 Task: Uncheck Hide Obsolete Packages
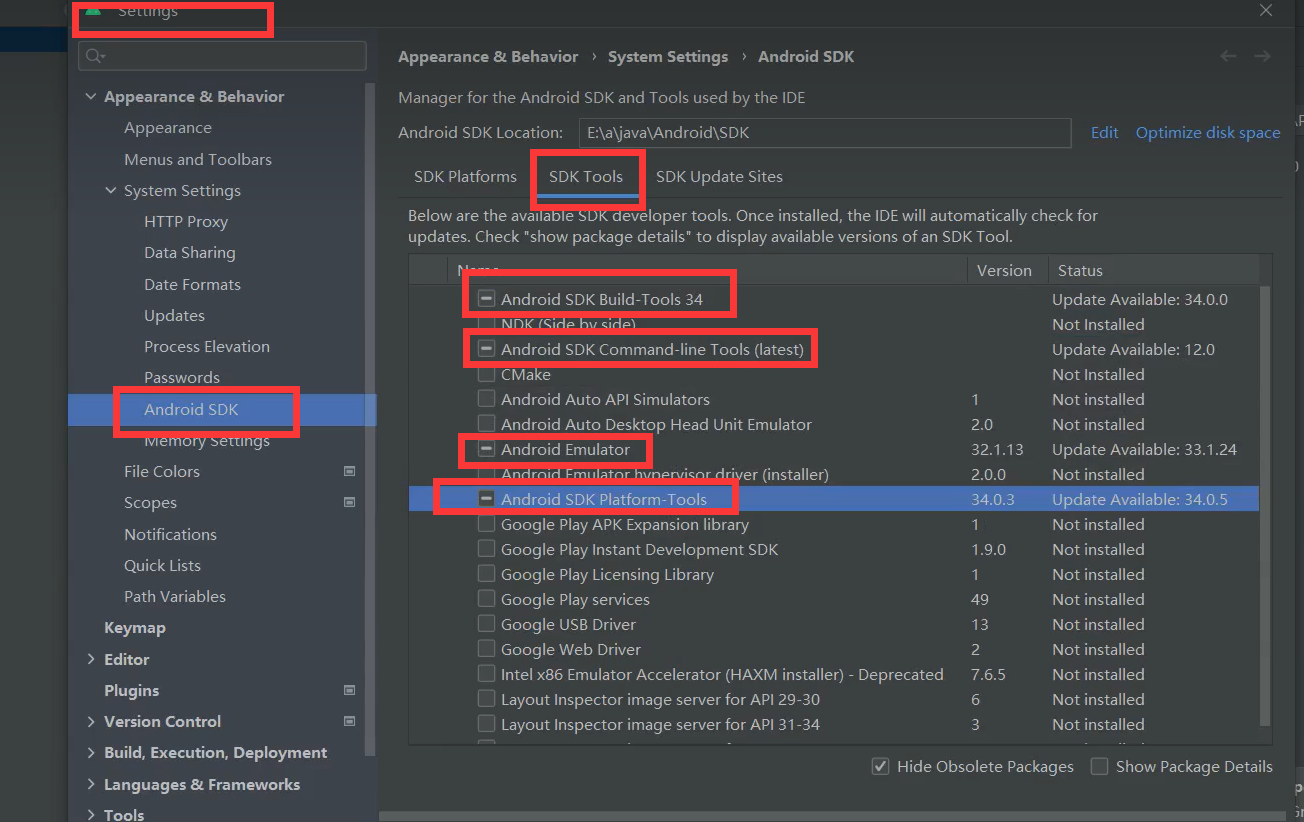pyautogui.click(x=880, y=766)
